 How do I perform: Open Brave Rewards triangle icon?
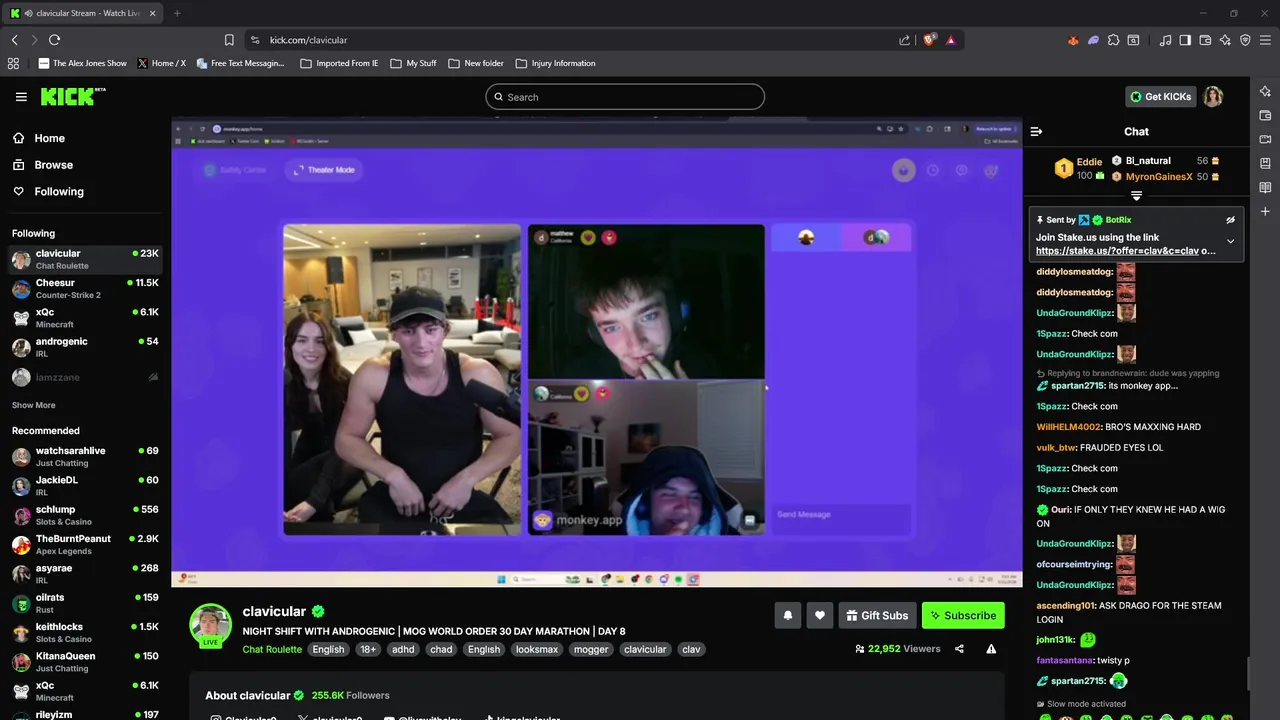pyautogui.click(x=950, y=40)
